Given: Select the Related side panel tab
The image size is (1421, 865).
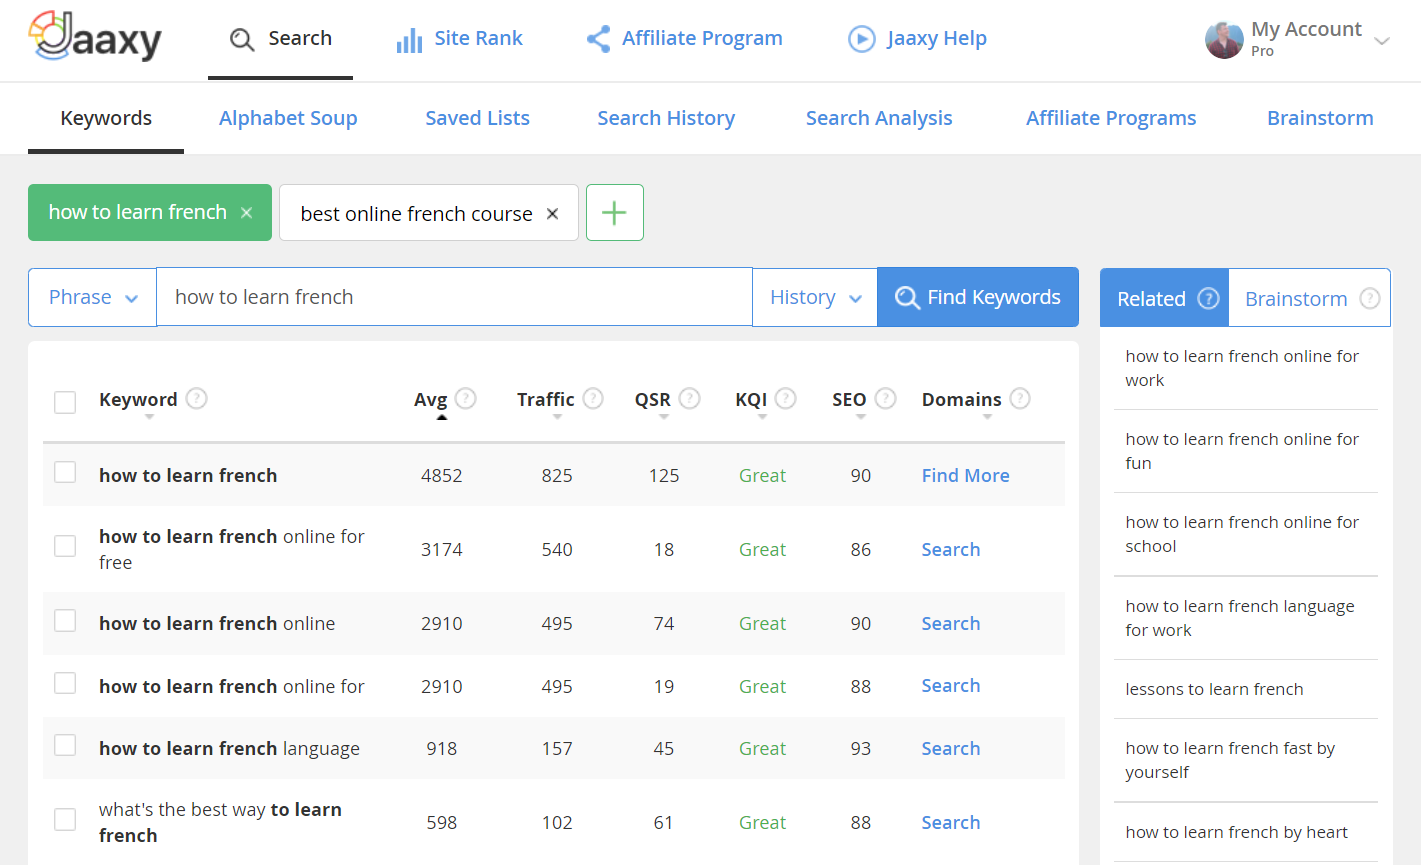Looking at the screenshot, I should [1165, 298].
